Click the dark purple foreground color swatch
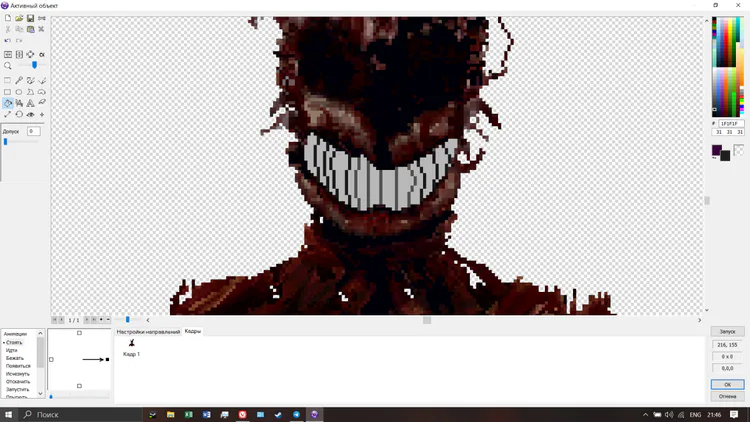750x422 pixels. 716,150
